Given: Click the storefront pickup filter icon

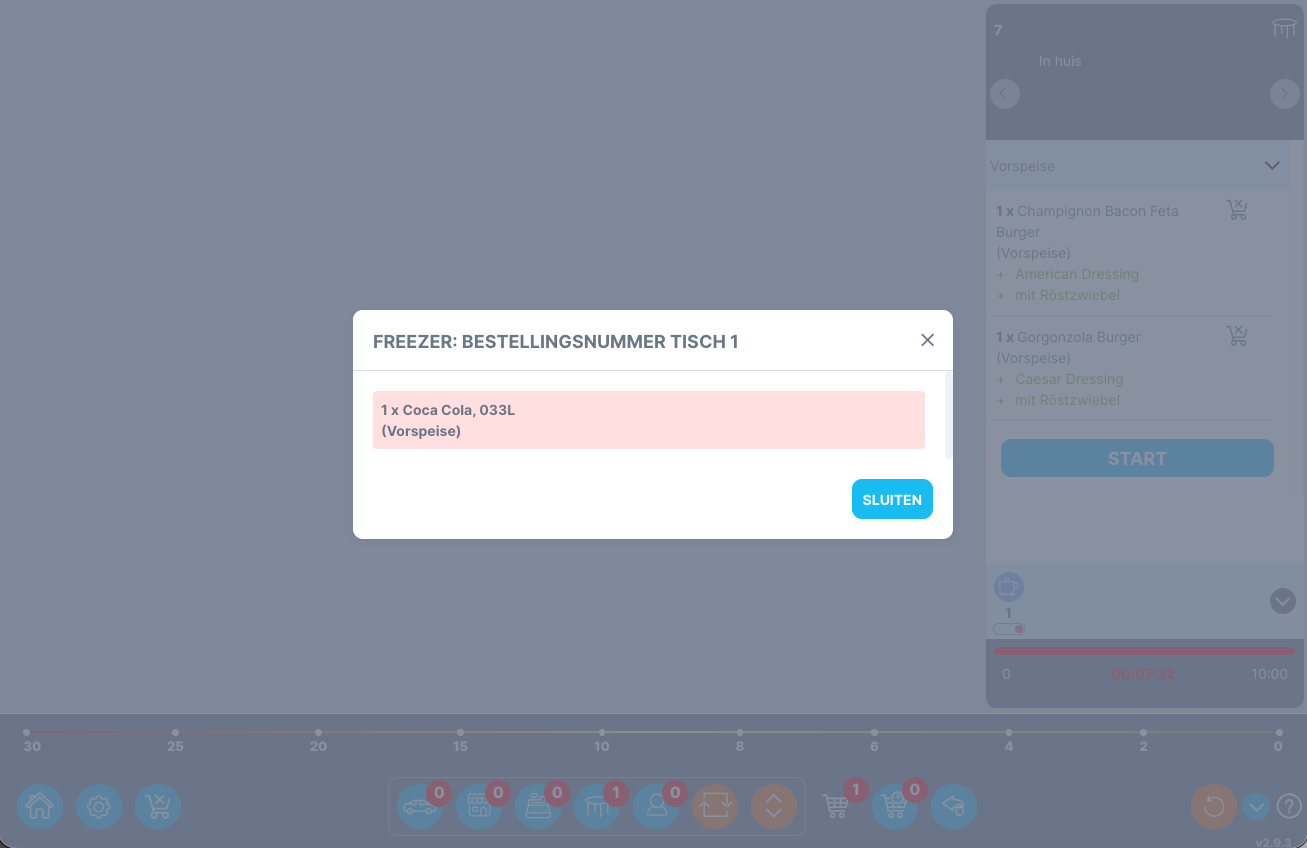Looking at the screenshot, I should coord(479,806).
